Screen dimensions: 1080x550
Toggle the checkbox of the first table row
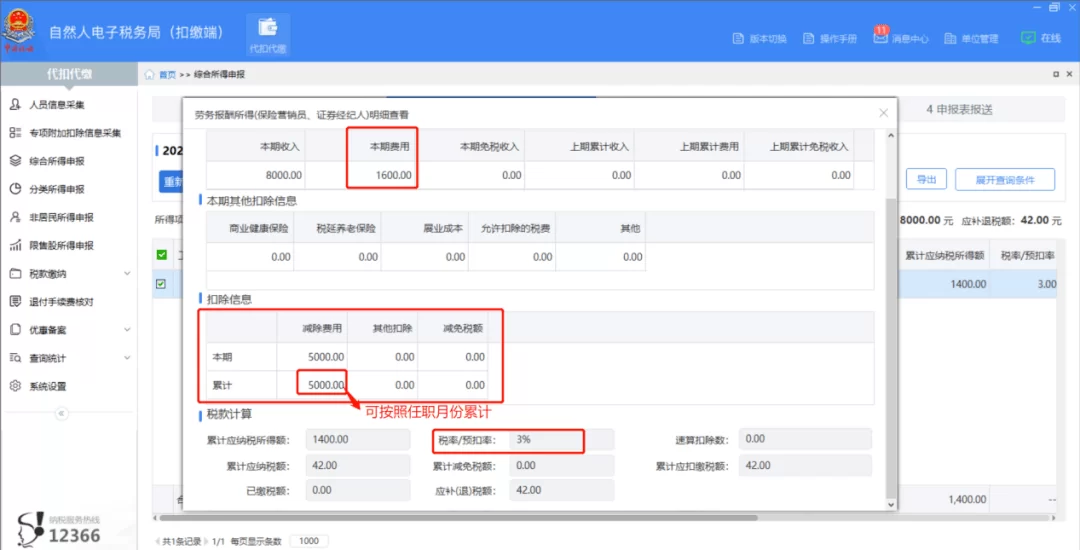click(162, 284)
